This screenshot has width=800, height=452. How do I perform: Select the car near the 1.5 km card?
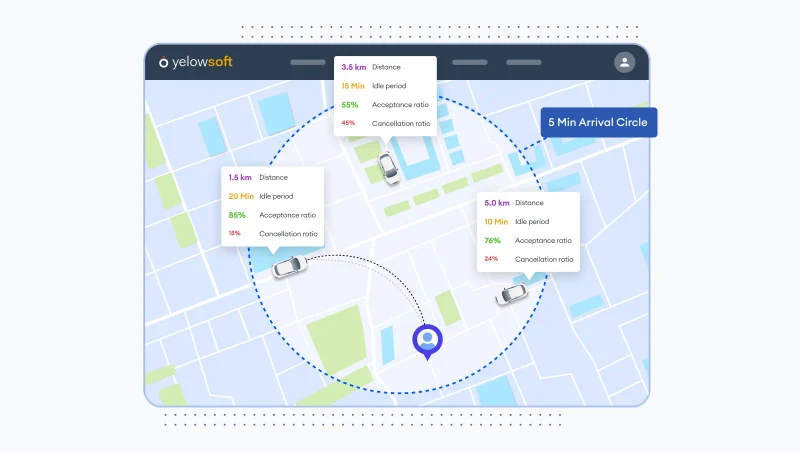287,267
